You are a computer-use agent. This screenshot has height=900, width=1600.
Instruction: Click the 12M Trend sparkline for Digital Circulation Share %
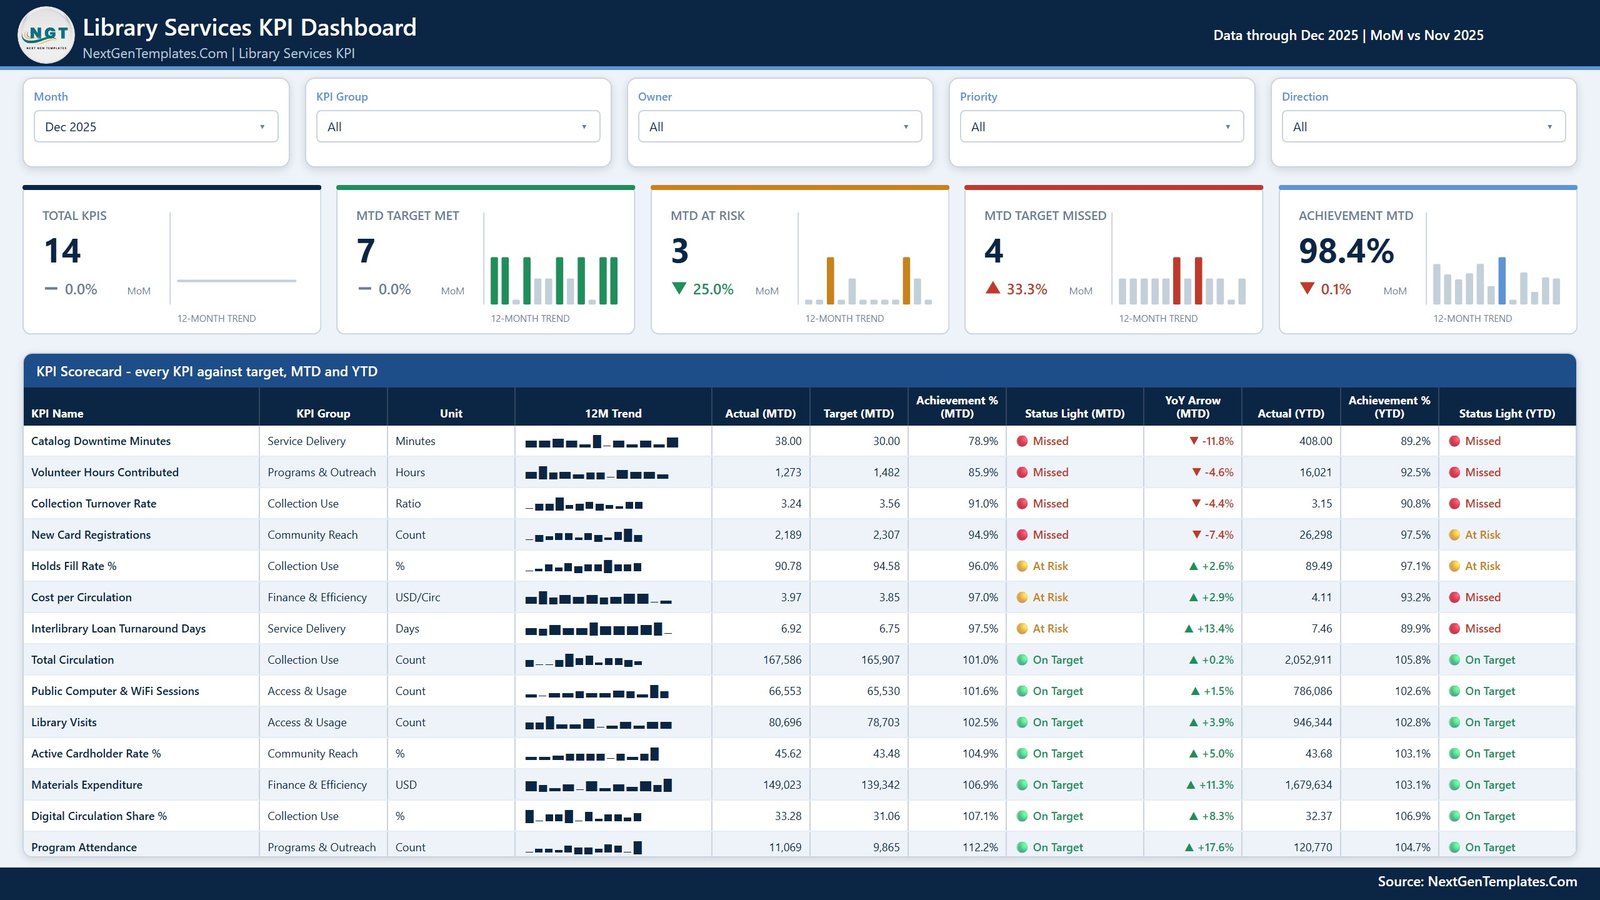point(584,816)
